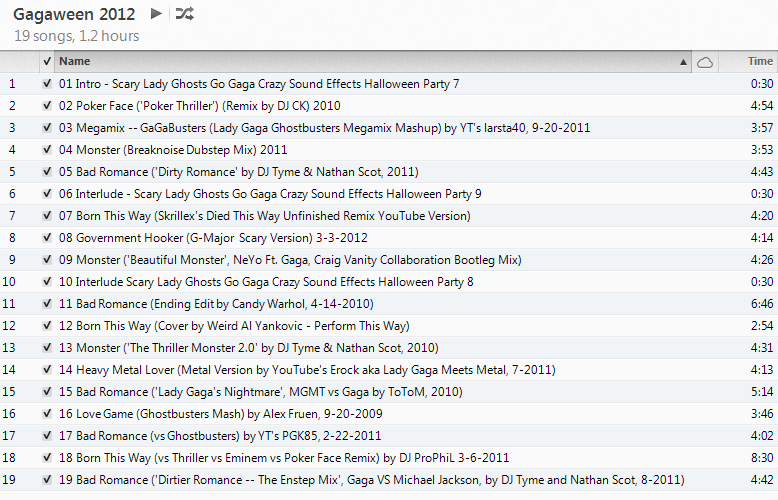Click the 8:30 time of track 18
This screenshot has width=778, height=500.
pyautogui.click(x=762, y=458)
